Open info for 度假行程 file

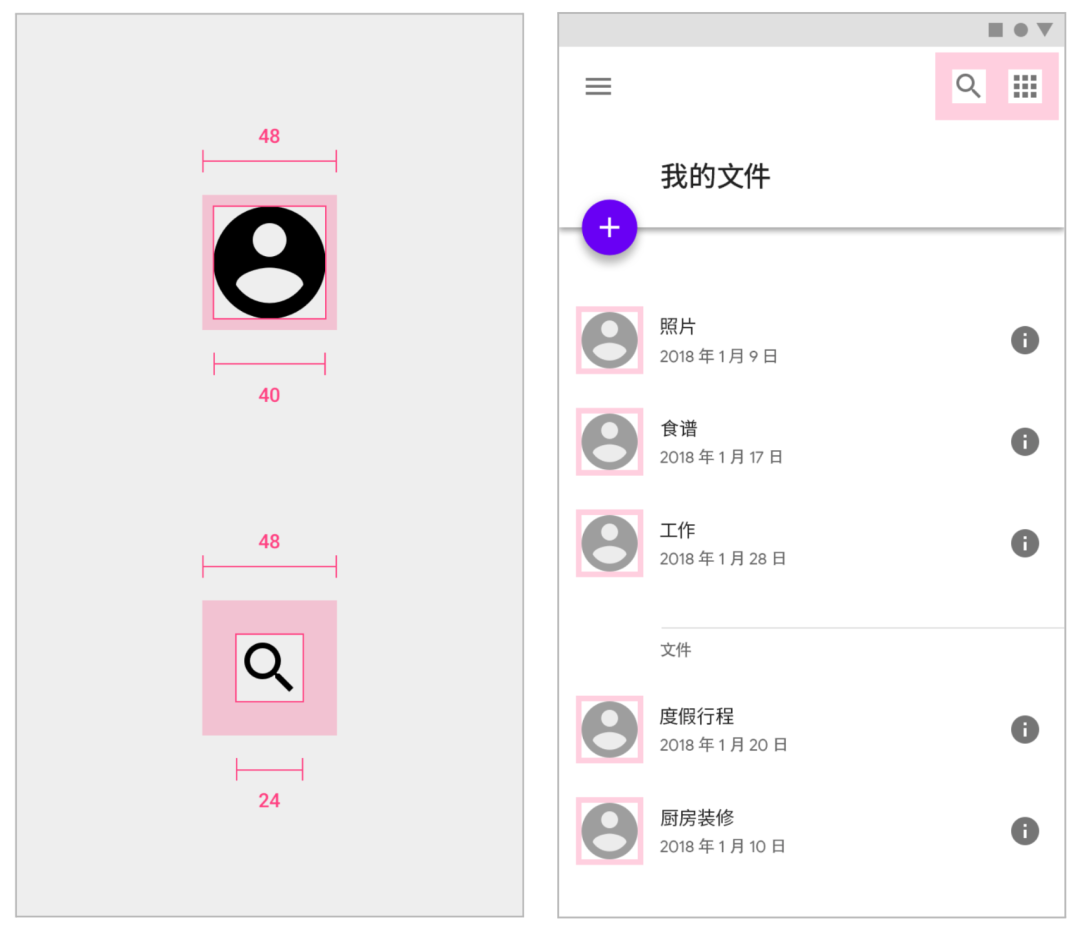point(1024,729)
